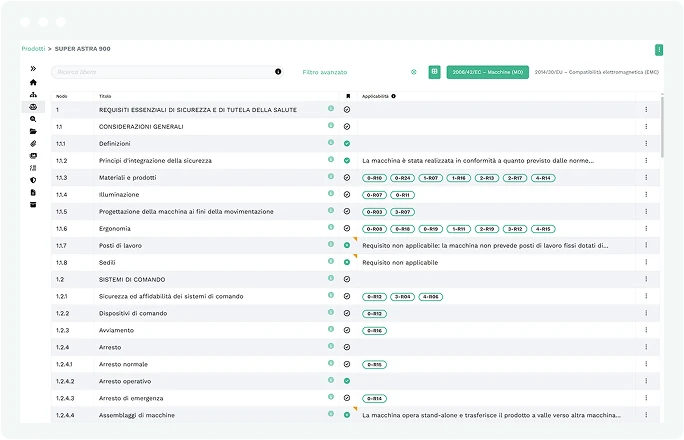Go back to the Prodotti breadcrumb
Screen dimensions: 684x440
point(33,49)
